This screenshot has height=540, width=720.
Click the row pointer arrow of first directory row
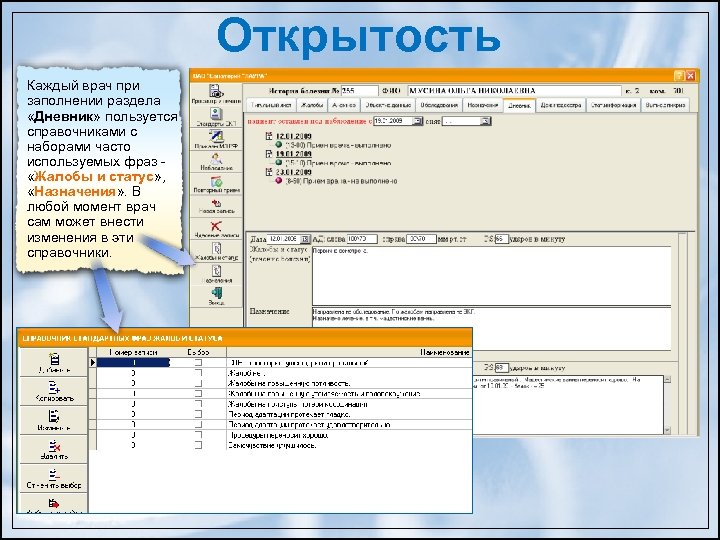(x=92, y=362)
